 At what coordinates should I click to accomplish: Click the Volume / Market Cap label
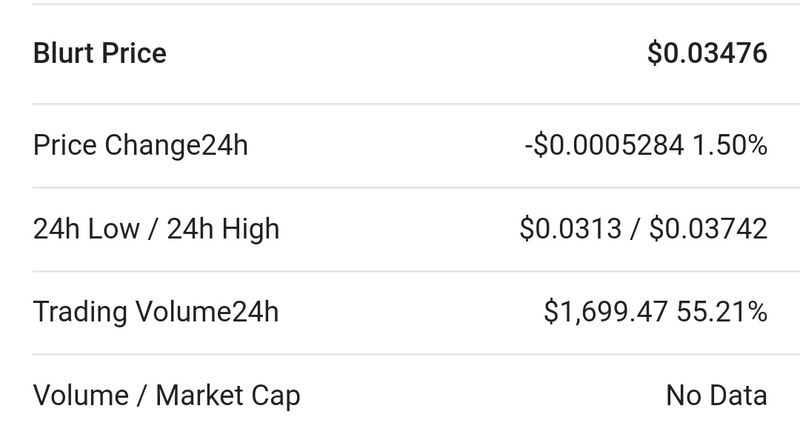point(167,395)
